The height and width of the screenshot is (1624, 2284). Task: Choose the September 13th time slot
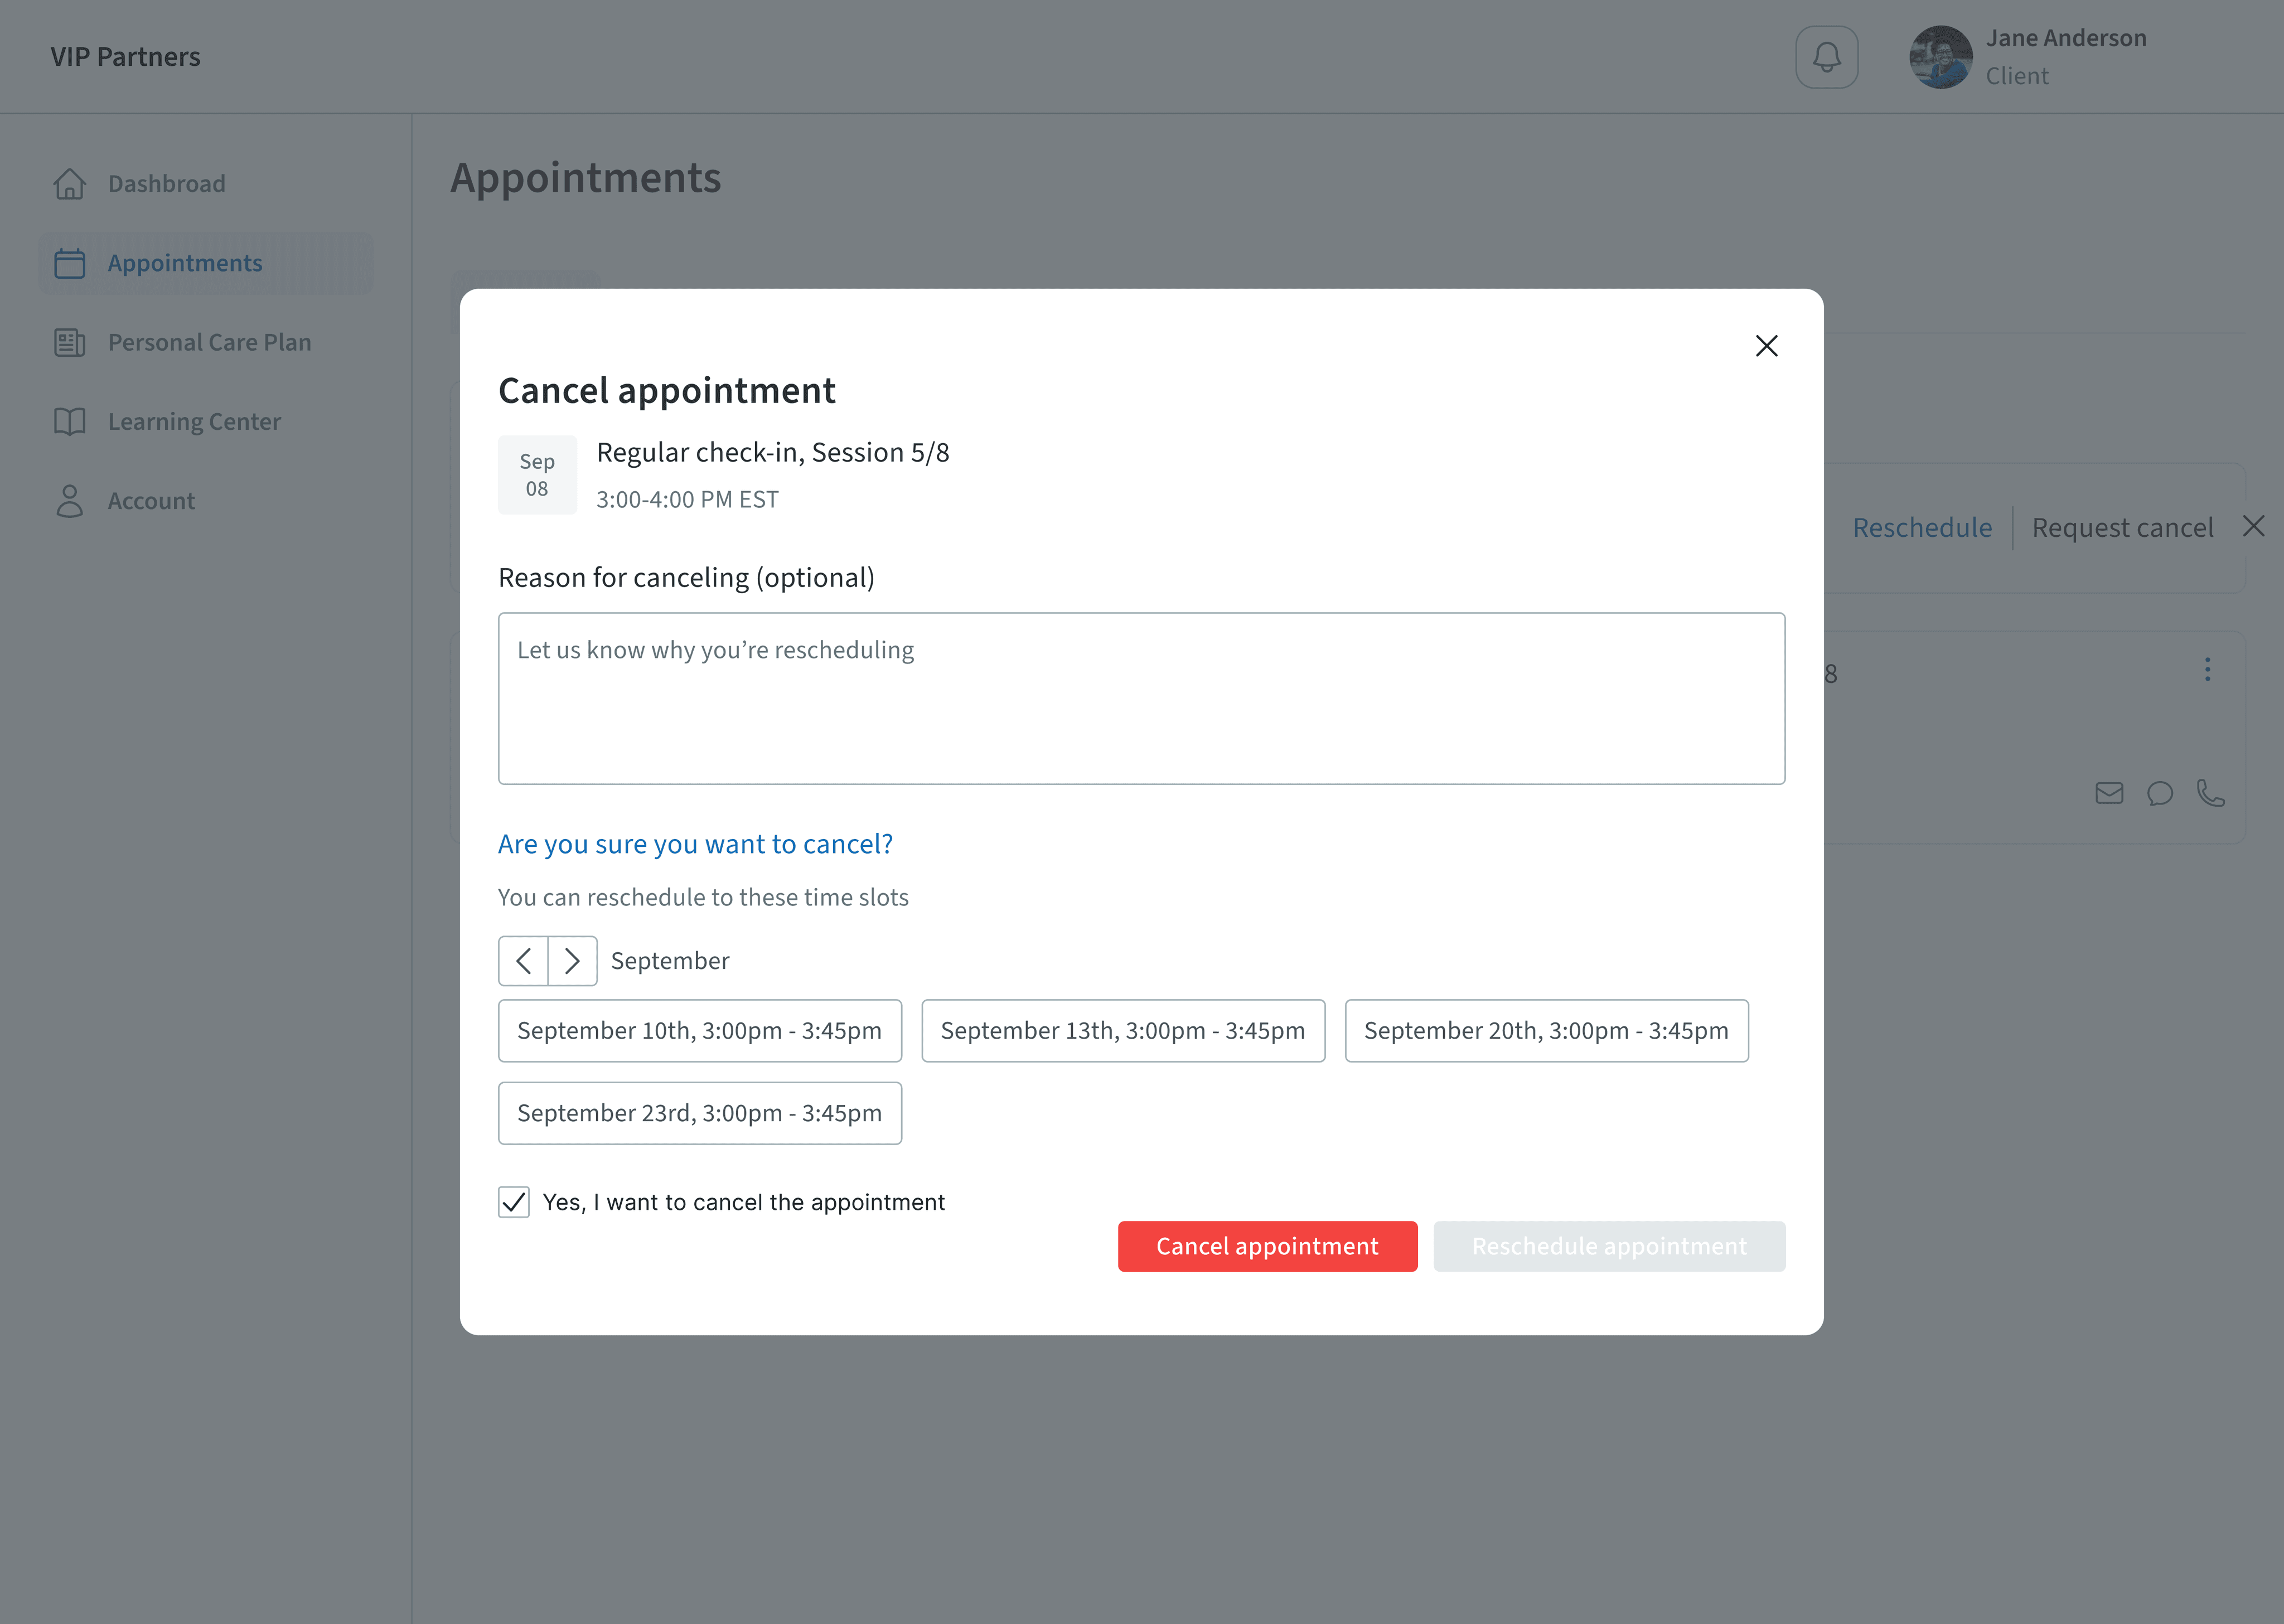(x=1122, y=1031)
